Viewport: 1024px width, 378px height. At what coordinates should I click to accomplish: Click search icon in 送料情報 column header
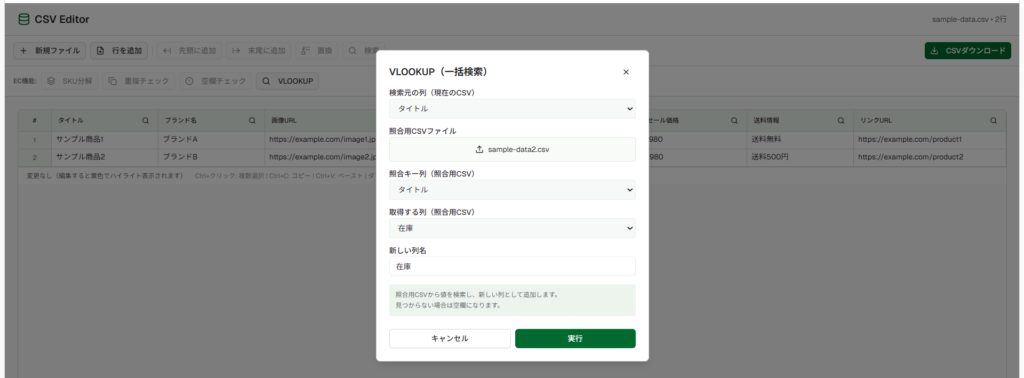[841, 121]
